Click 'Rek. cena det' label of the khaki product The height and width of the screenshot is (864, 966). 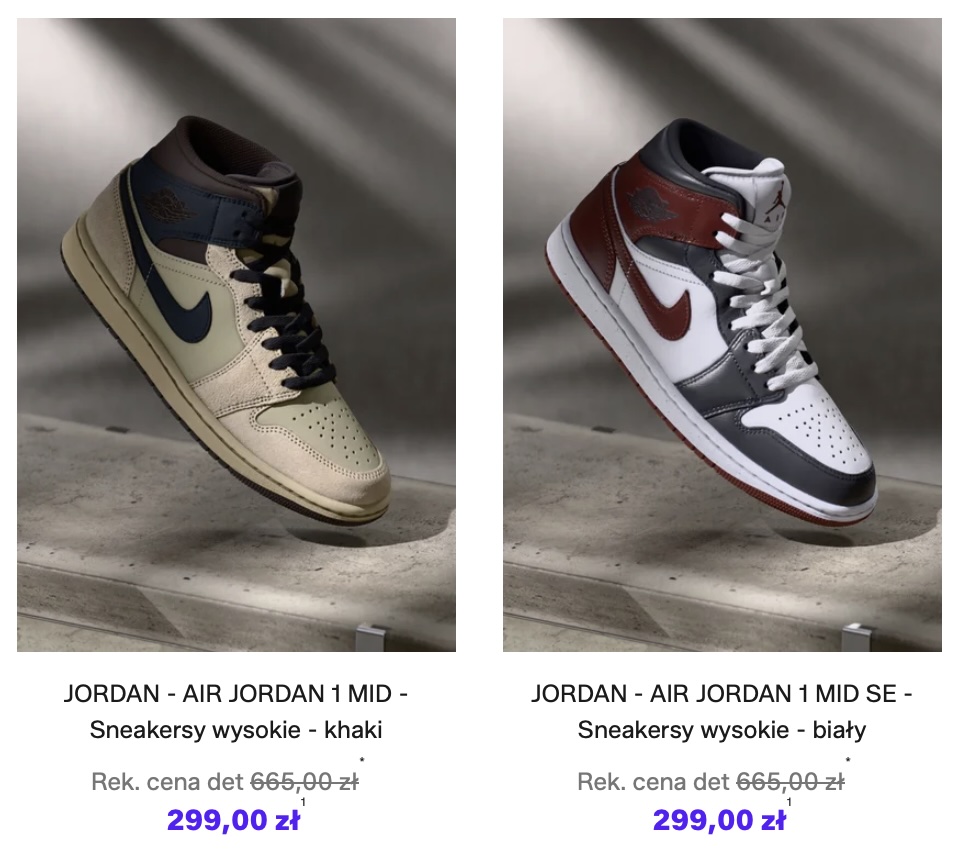coord(168,782)
